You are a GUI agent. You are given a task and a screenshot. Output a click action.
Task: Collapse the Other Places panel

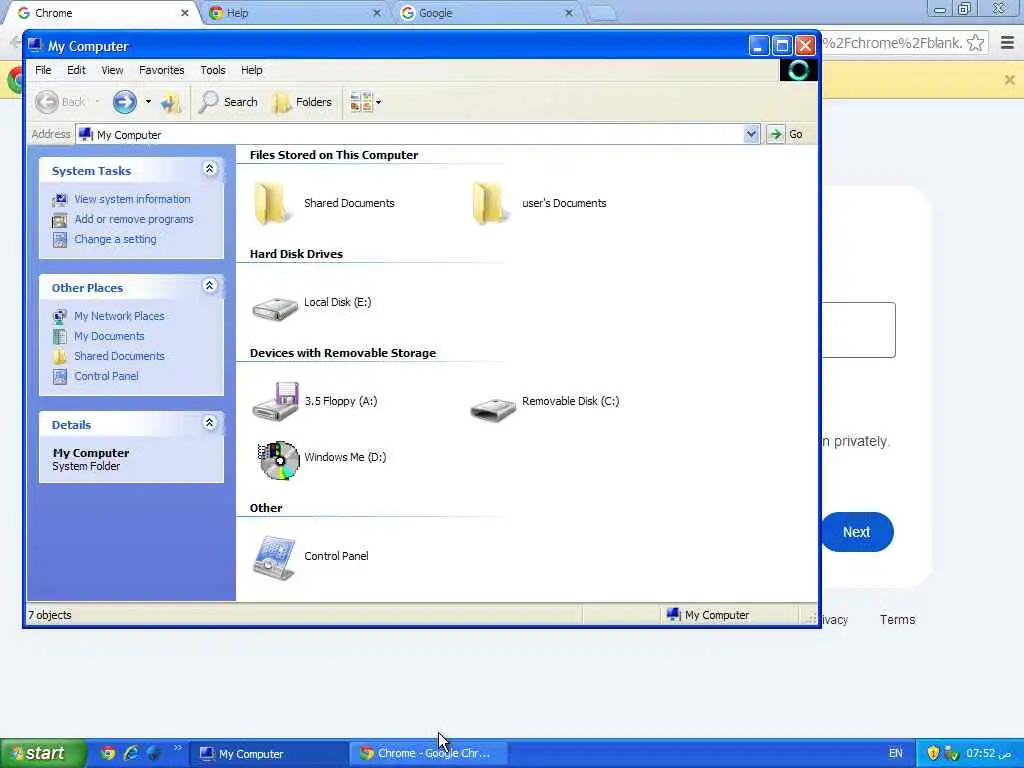pyautogui.click(x=210, y=286)
